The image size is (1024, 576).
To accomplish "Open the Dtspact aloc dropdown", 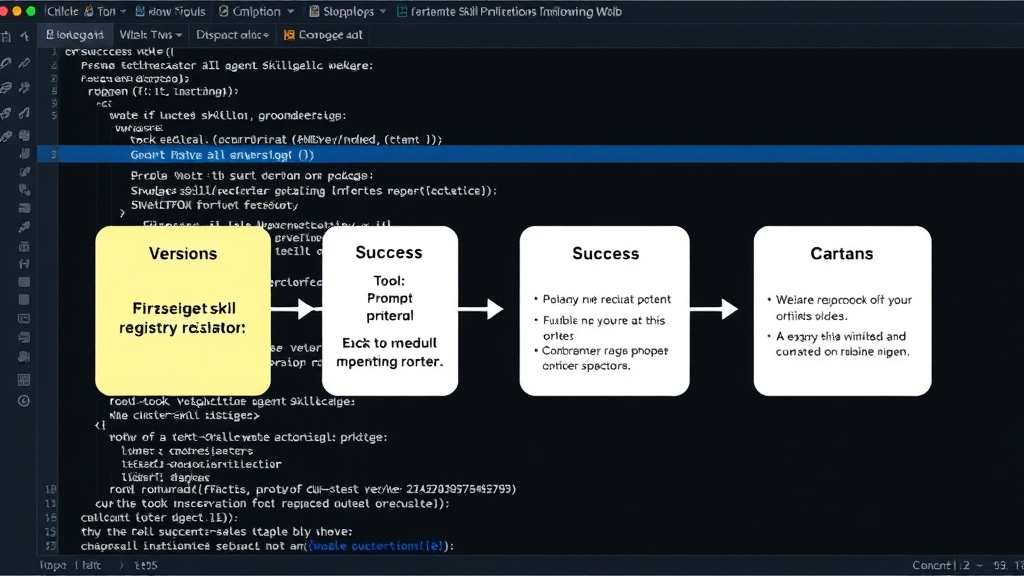I will [266, 35].
